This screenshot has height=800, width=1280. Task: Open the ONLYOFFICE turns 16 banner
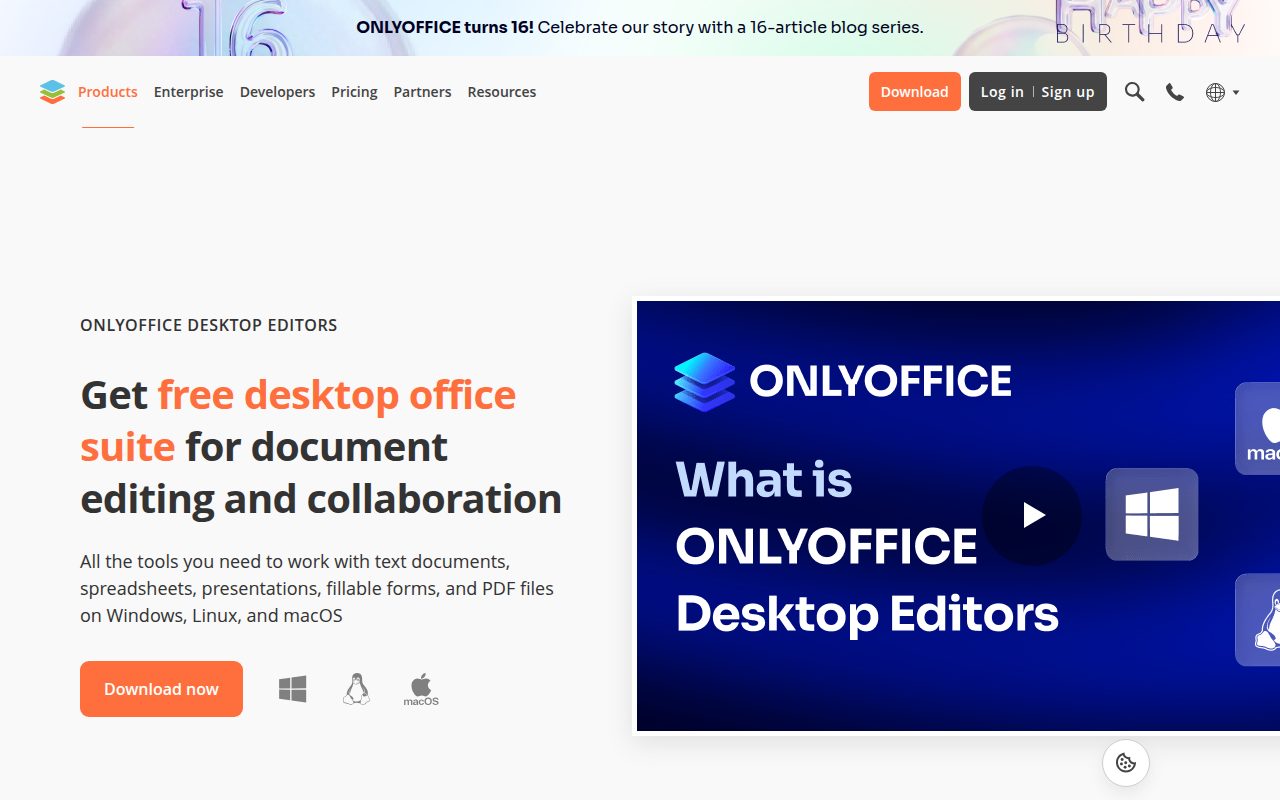click(x=640, y=28)
